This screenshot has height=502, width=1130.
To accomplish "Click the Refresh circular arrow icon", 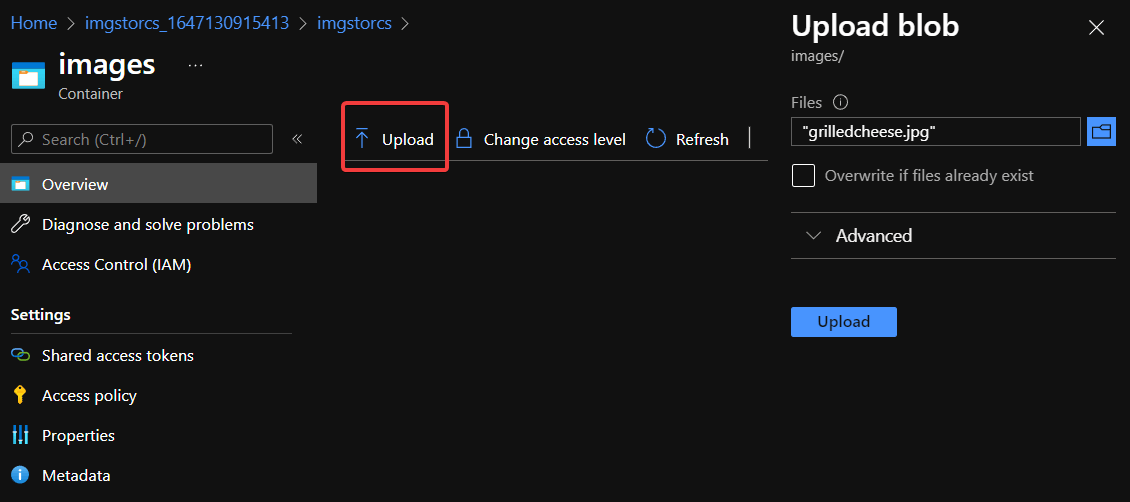I will coord(656,139).
